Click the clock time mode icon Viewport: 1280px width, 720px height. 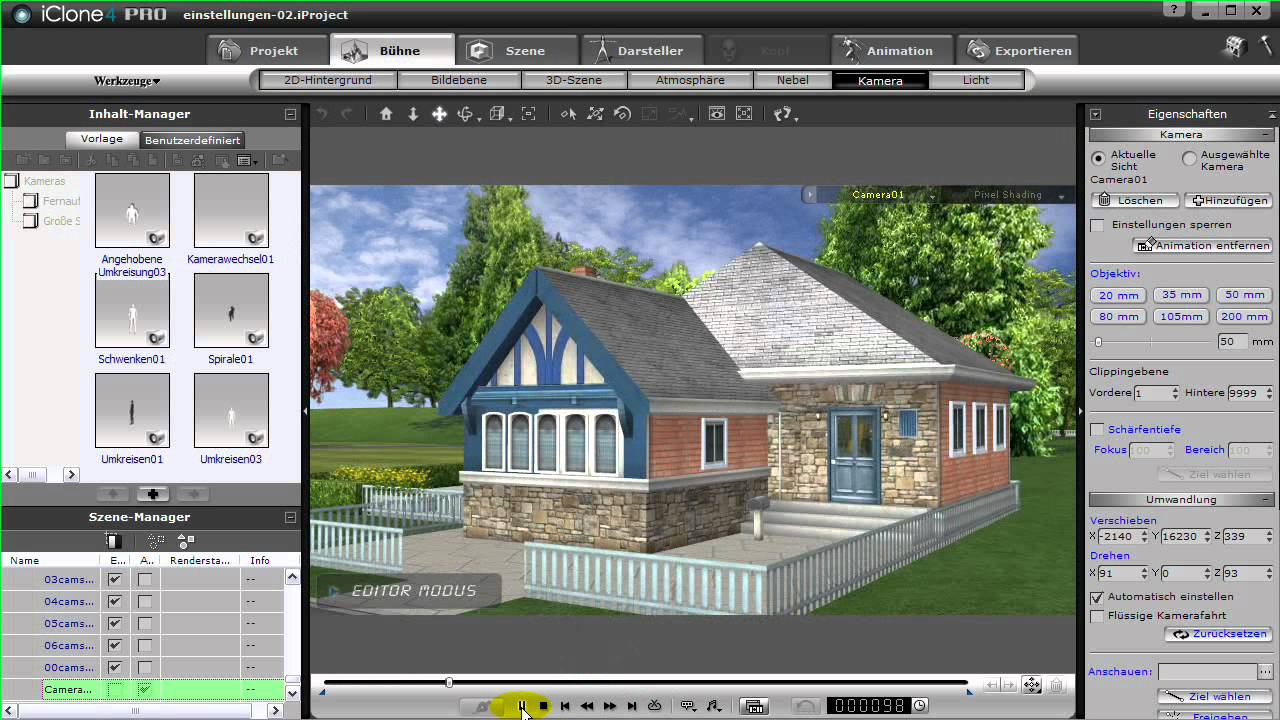[920, 706]
